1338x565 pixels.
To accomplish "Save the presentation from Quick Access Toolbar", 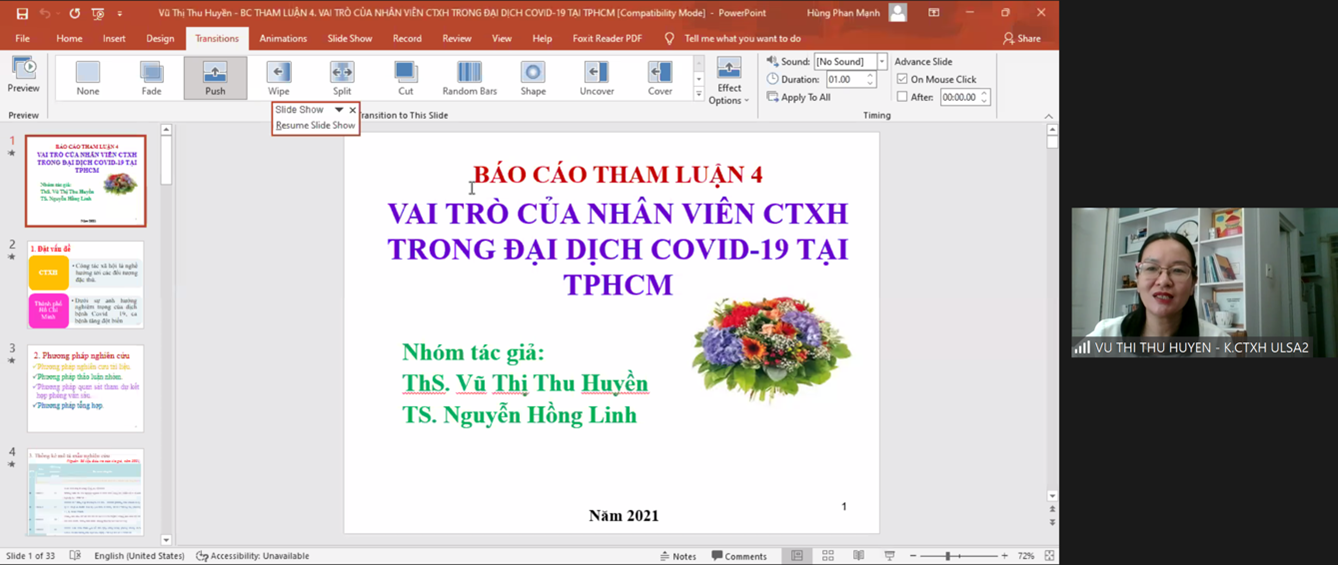I will click(x=22, y=14).
